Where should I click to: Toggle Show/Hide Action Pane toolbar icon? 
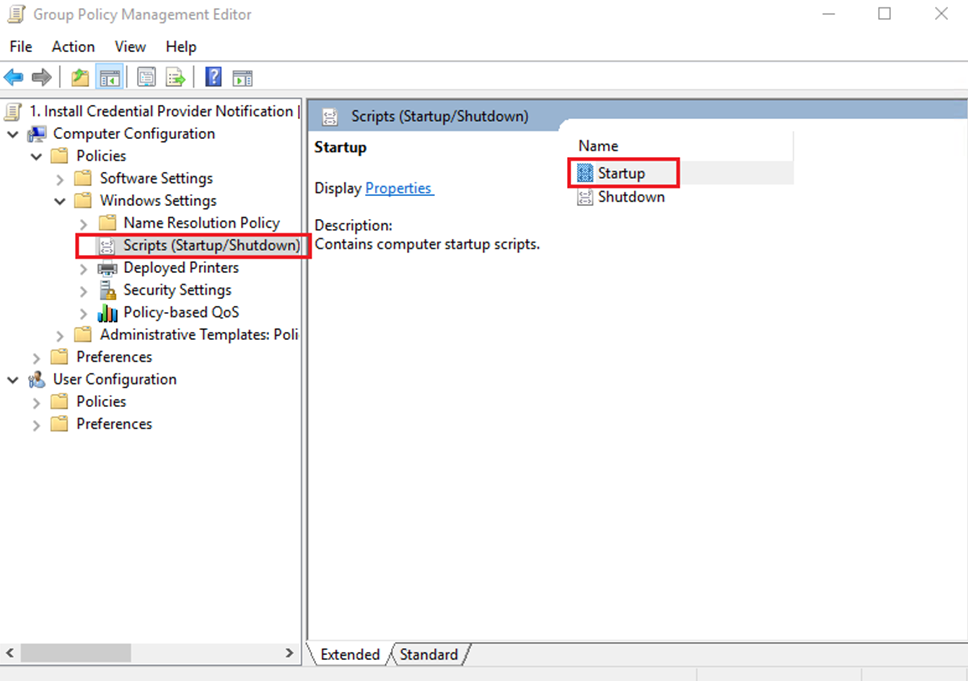[243, 78]
